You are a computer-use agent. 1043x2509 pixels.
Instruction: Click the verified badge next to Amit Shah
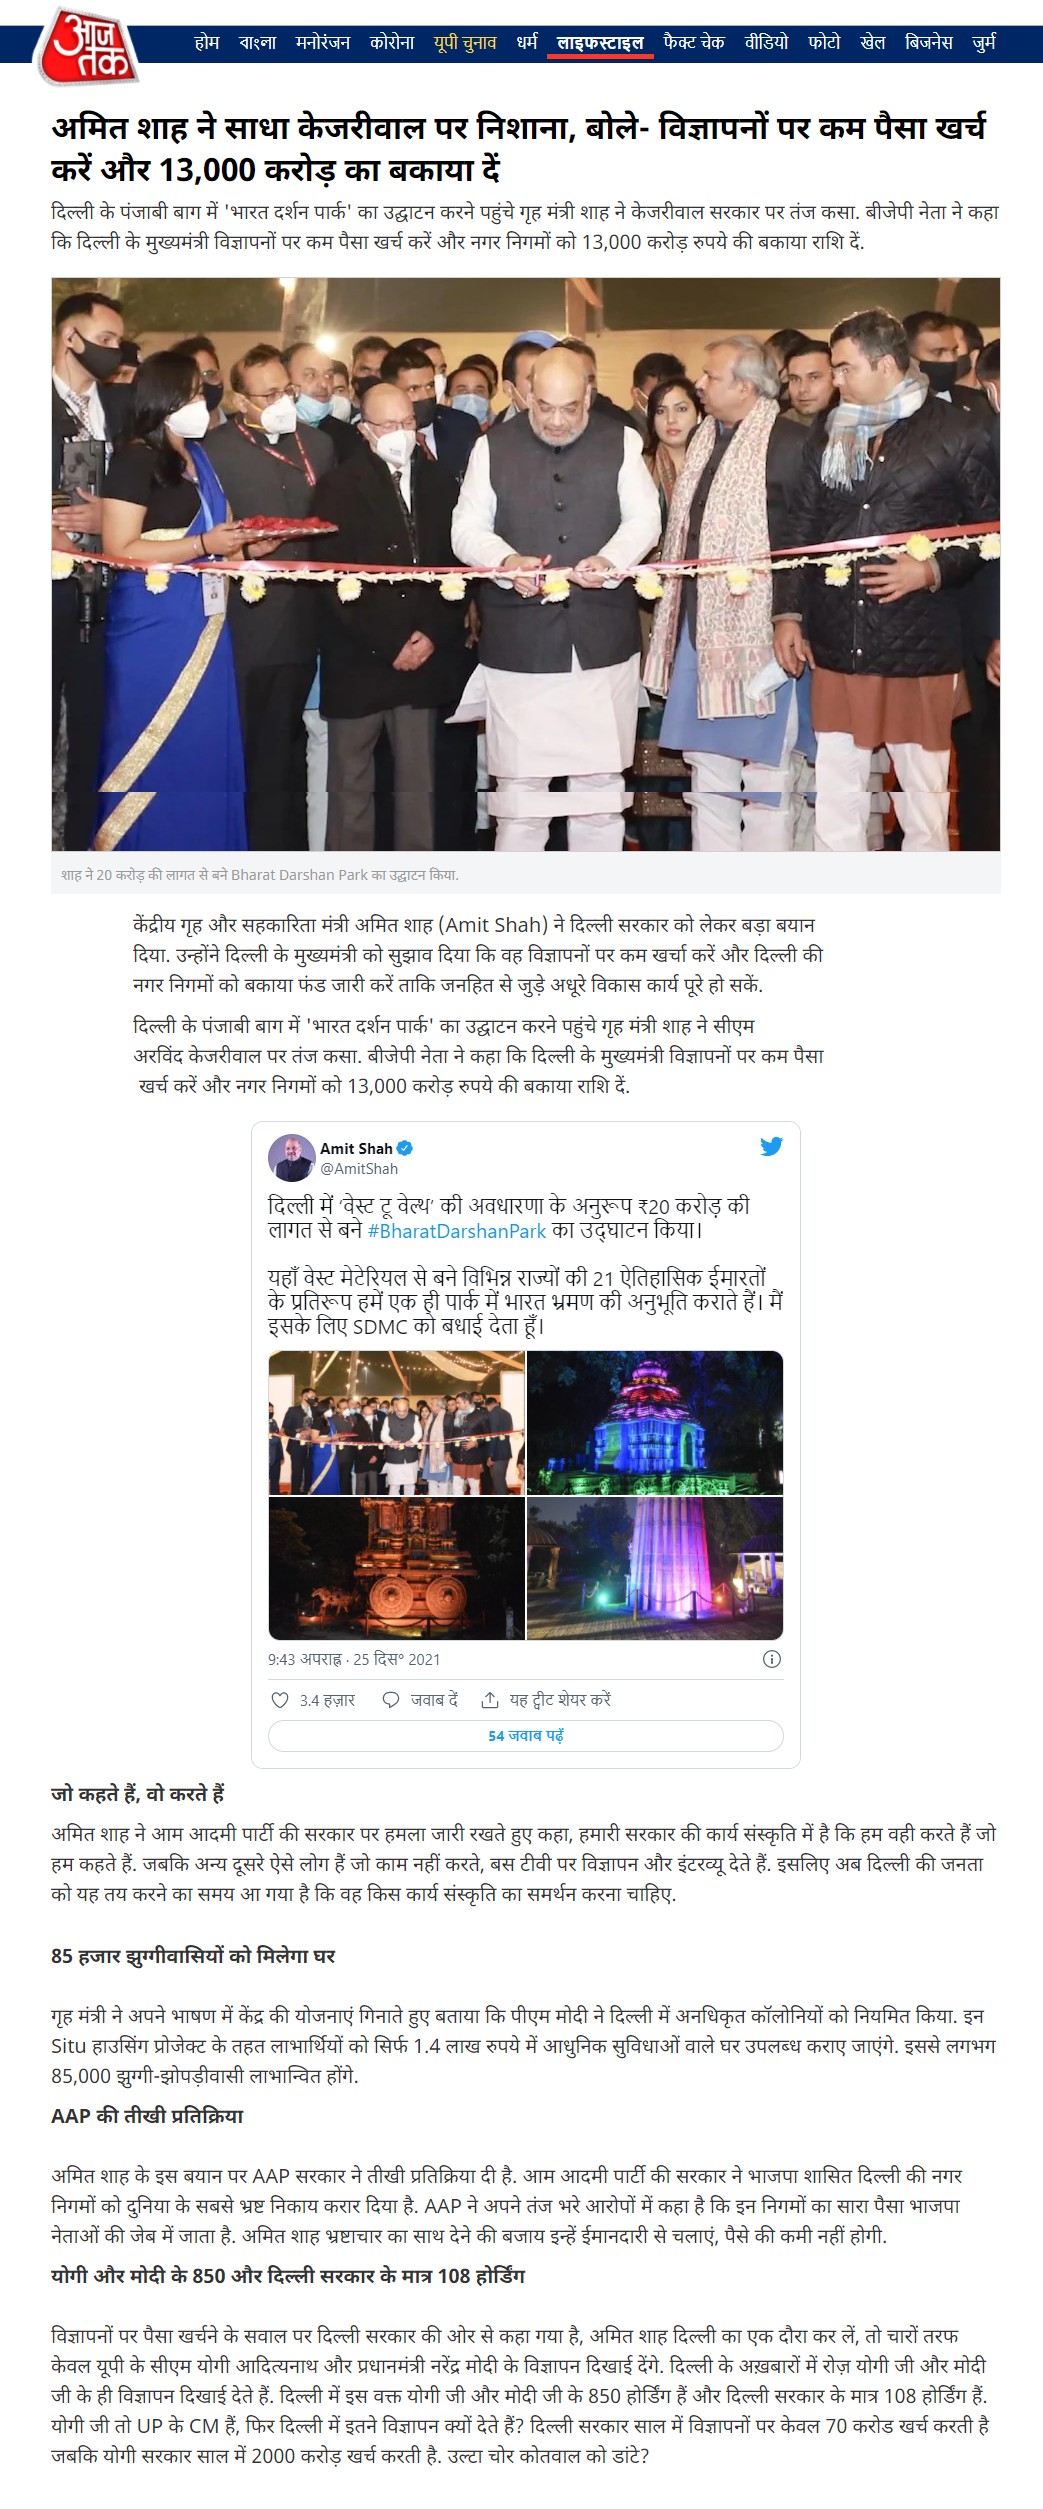[x=405, y=1148]
